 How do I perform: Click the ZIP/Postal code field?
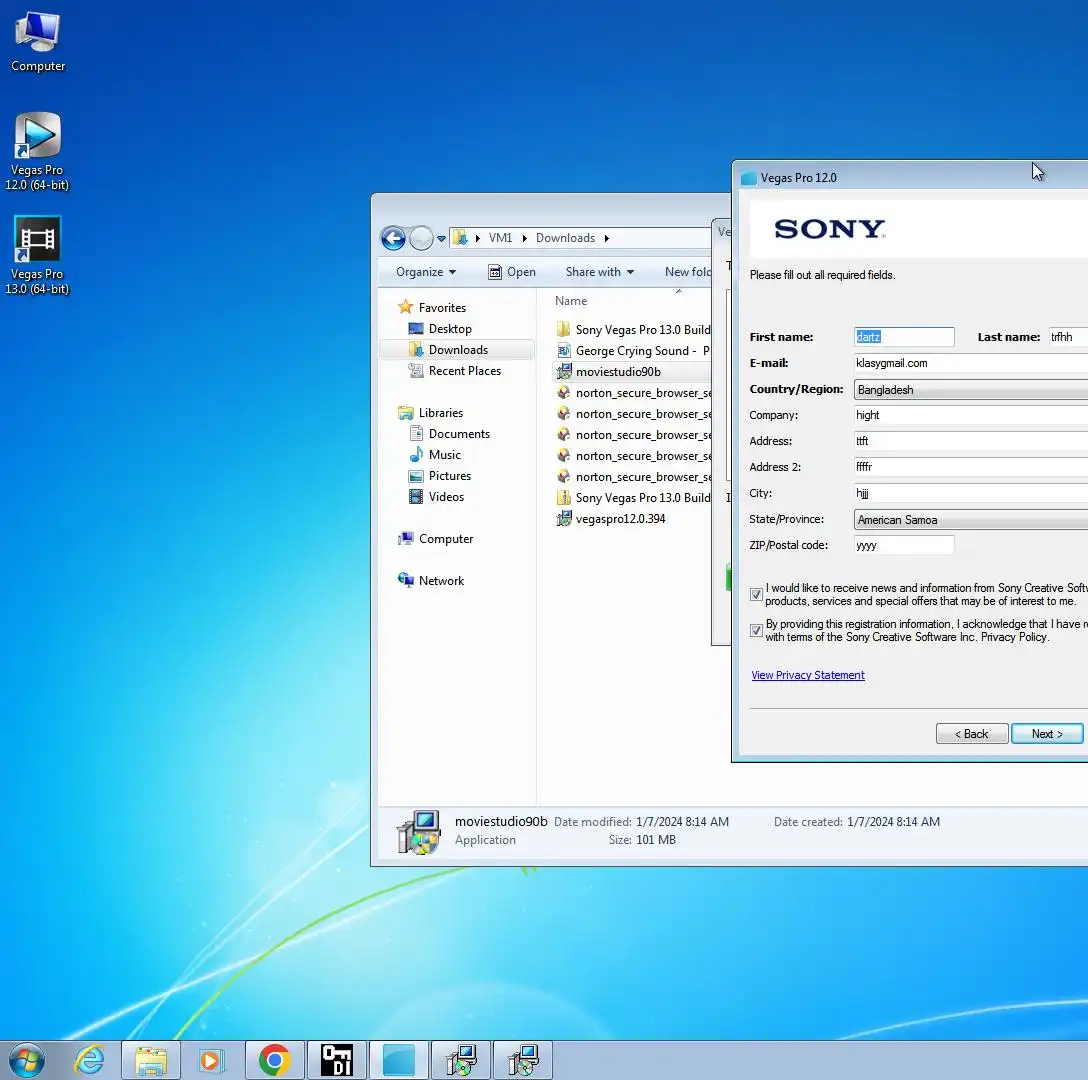coord(904,545)
